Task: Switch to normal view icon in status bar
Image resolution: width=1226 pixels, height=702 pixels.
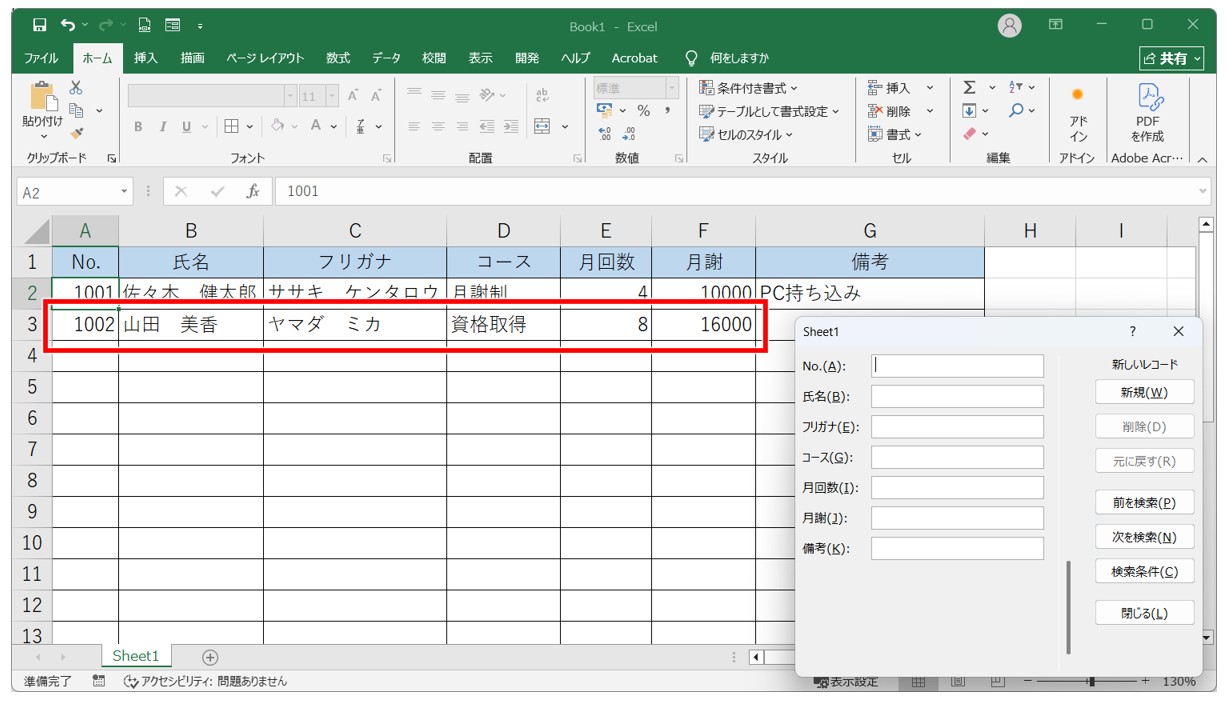Action: point(918,681)
